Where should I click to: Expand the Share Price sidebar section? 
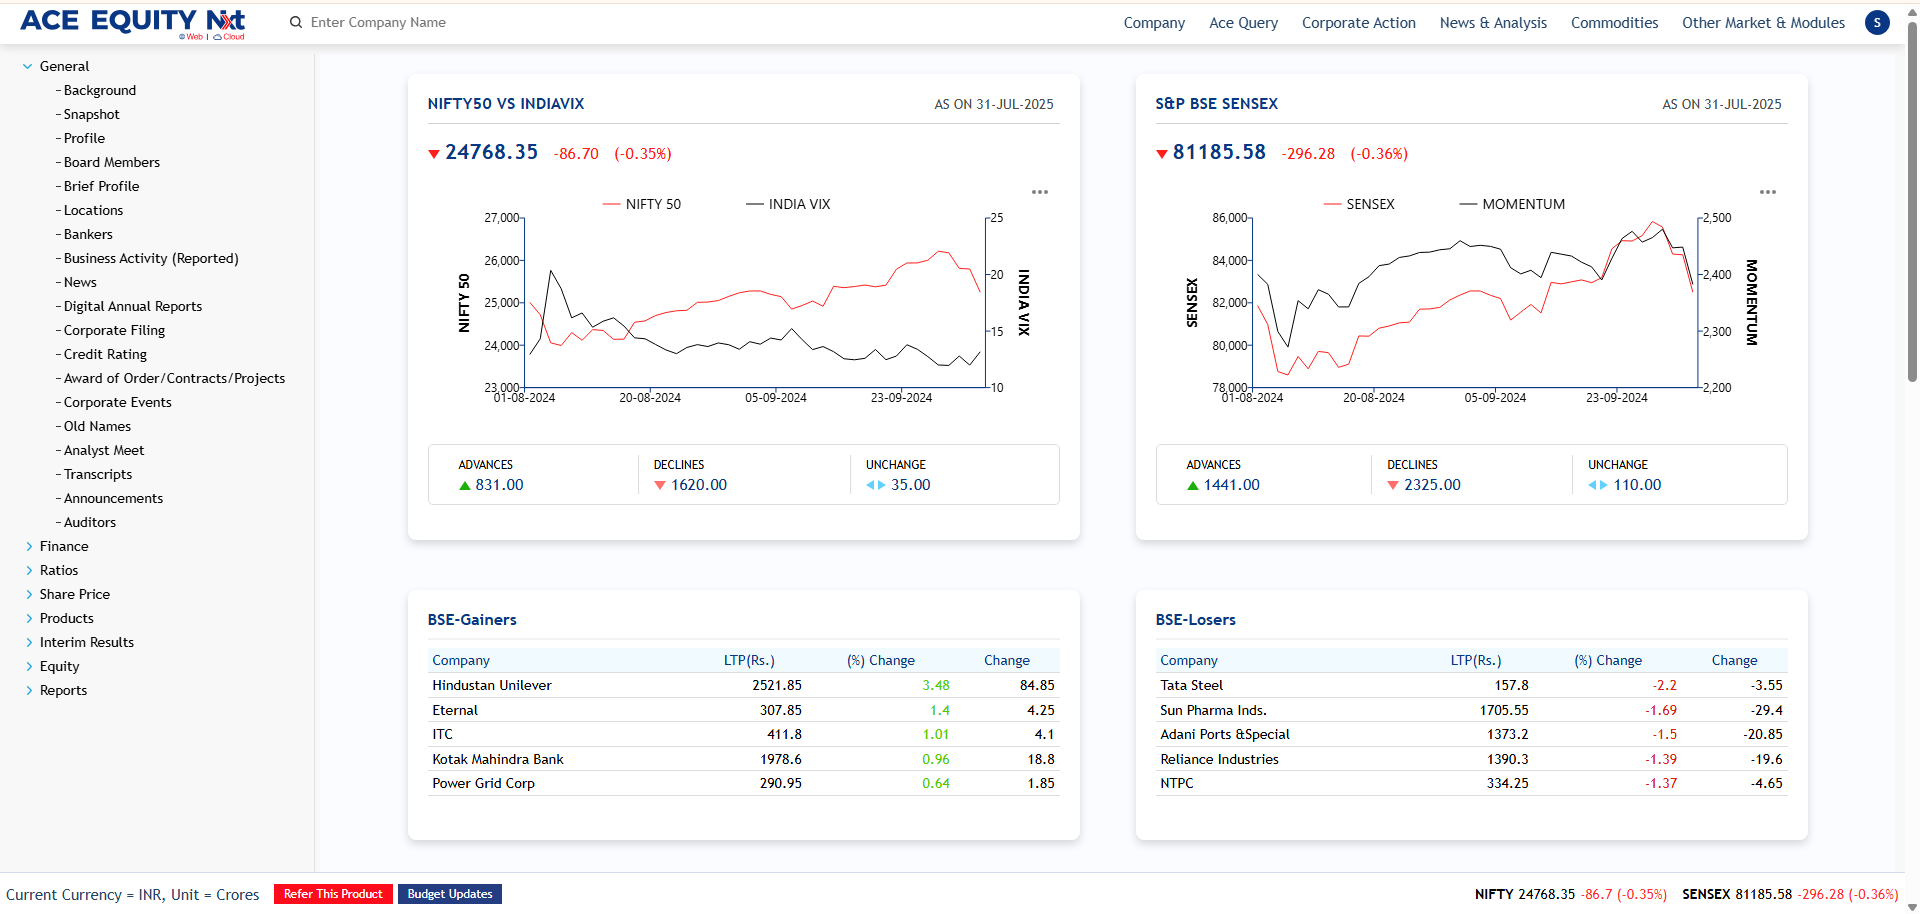tap(28, 595)
